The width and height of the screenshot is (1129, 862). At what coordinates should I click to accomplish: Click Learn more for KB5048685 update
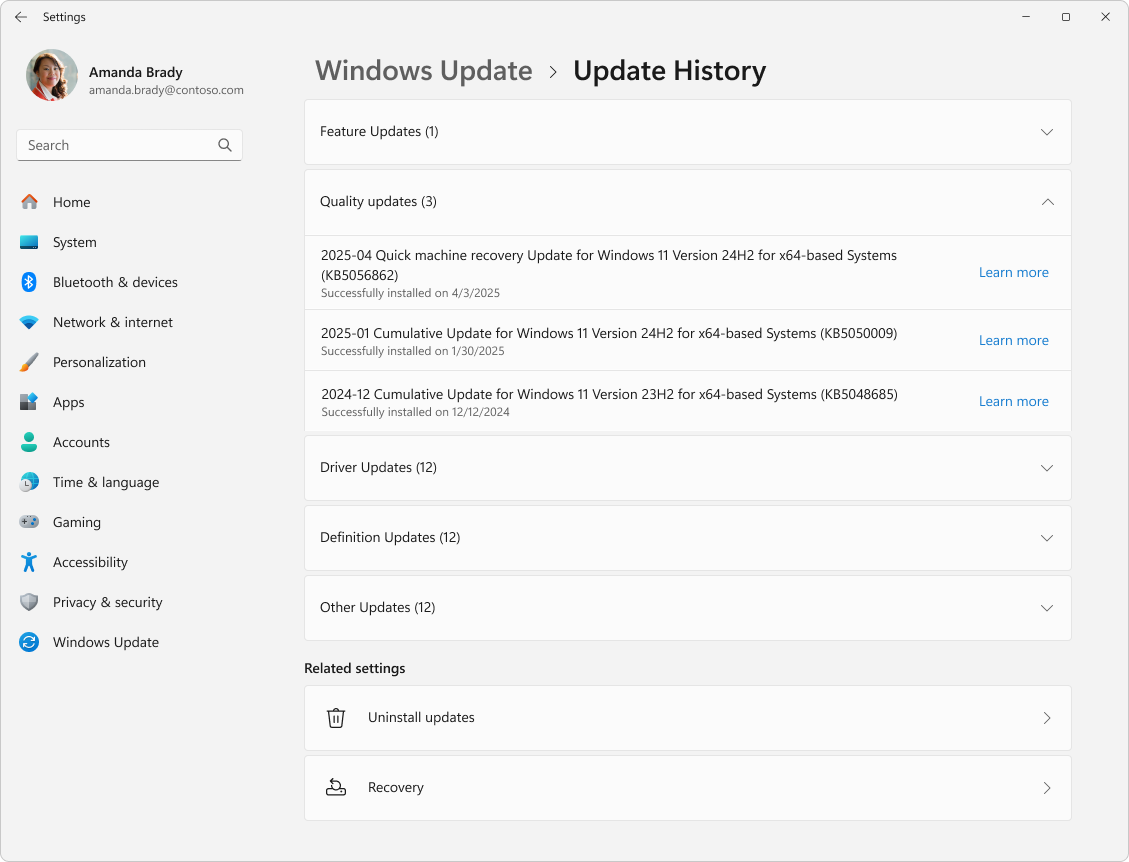pos(1013,401)
